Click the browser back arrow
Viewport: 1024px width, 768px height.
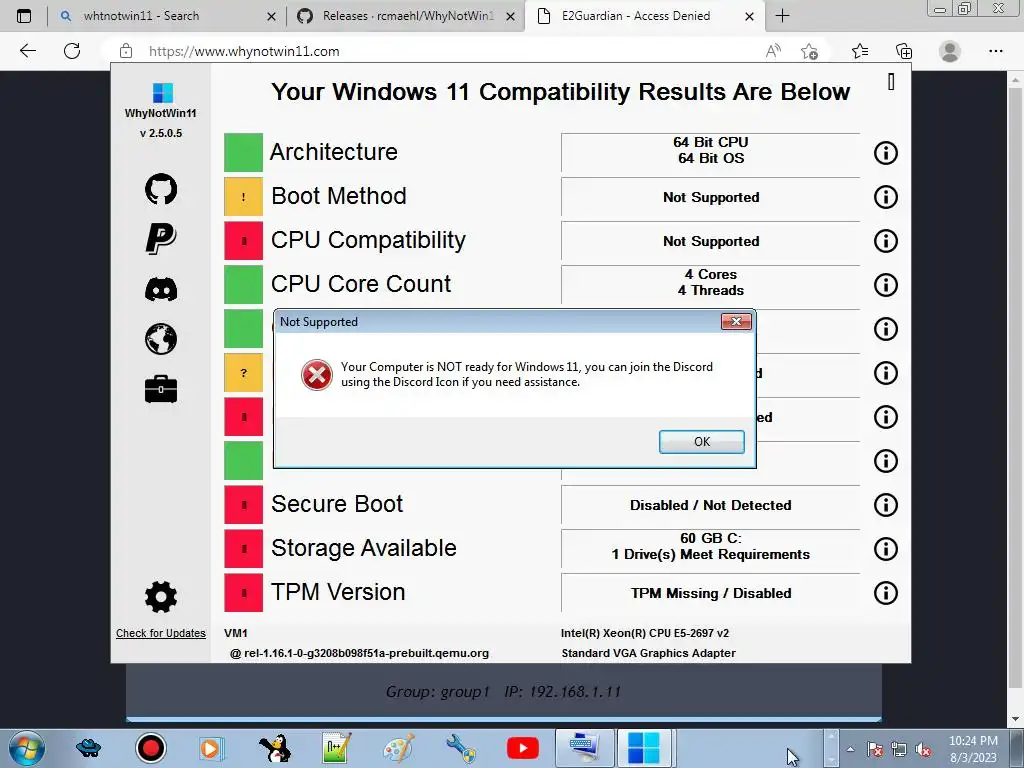27,51
